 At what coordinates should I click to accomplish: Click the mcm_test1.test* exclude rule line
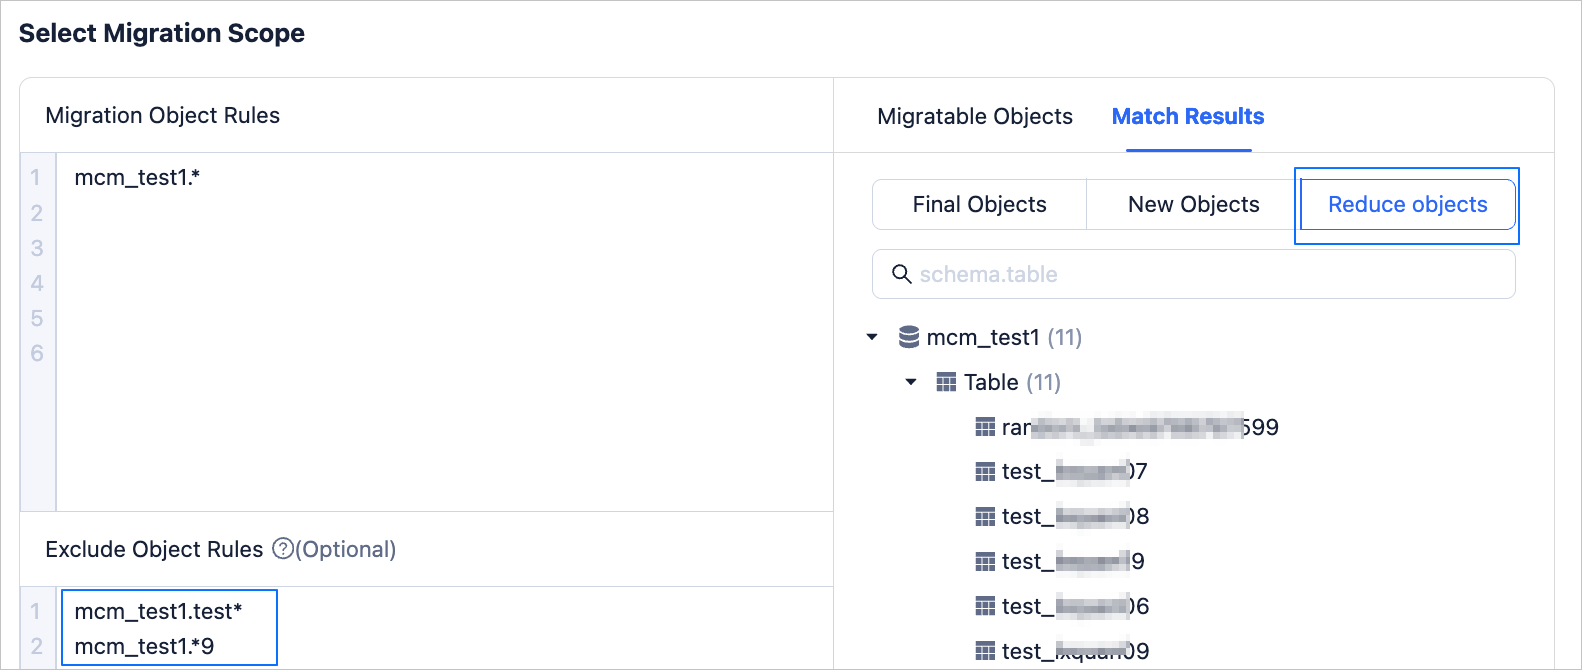point(158,611)
